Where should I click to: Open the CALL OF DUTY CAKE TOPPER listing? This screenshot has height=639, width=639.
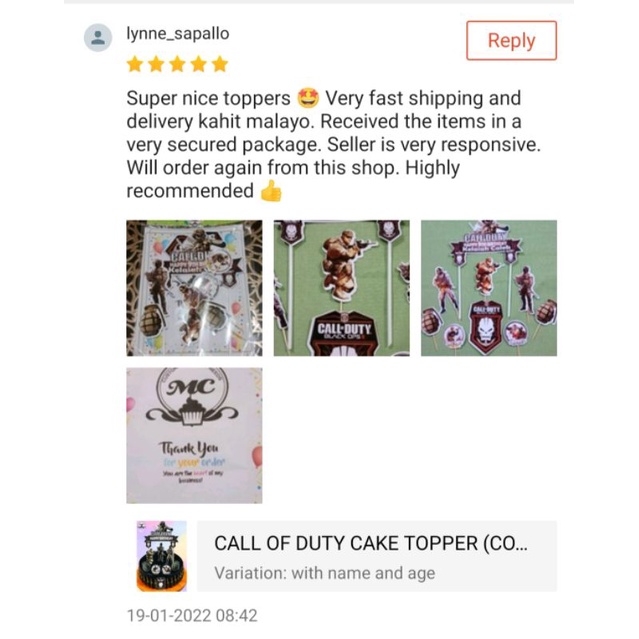(371, 544)
